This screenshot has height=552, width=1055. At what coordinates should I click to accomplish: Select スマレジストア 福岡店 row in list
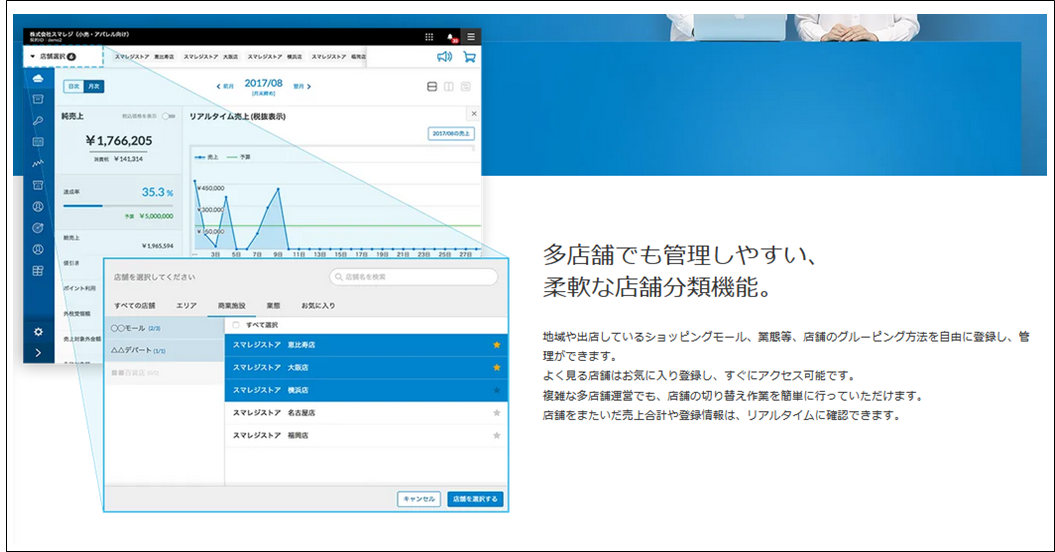click(x=366, y=436)
